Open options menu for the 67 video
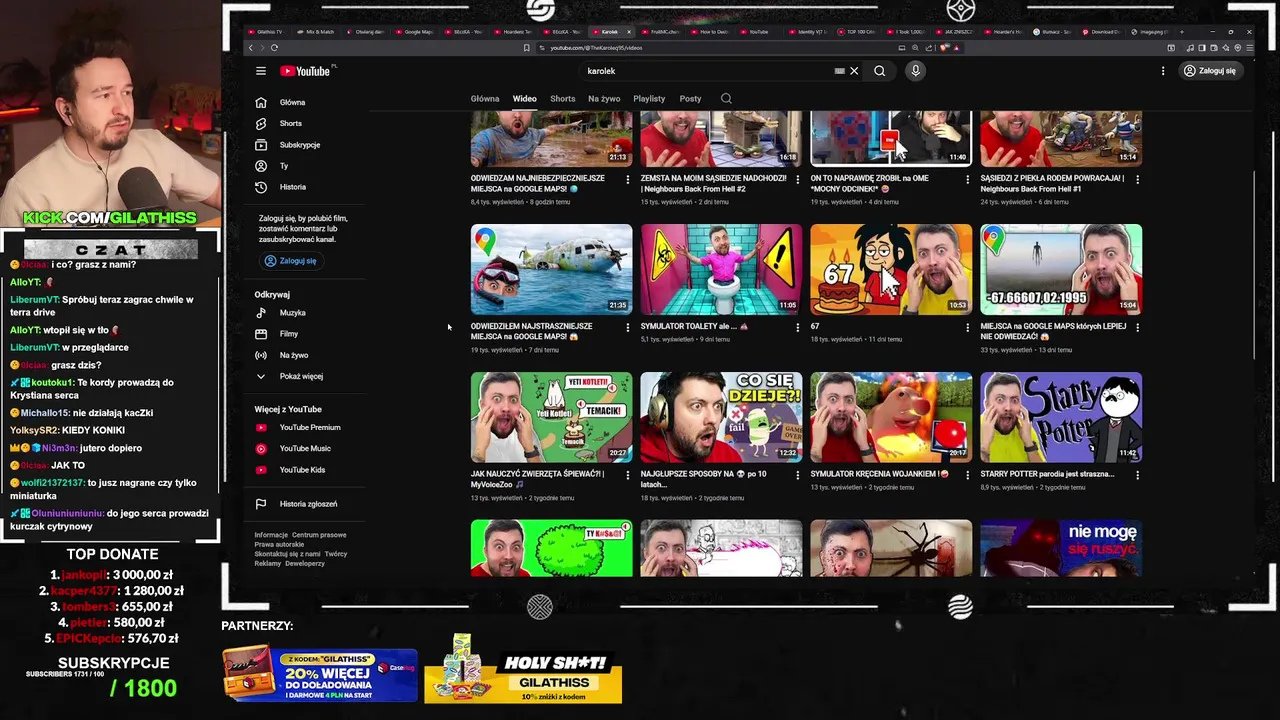 click(967, 327)
